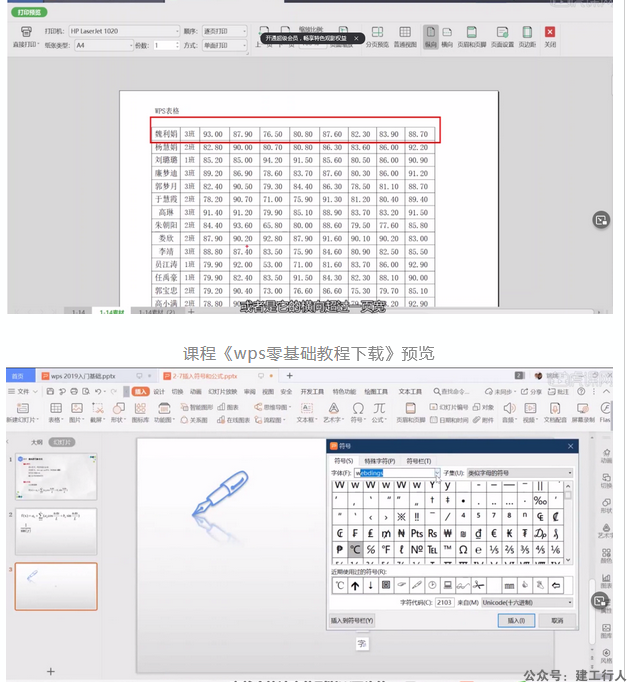Open the 设计 design ribbon tab
Screen dimensions: 627x682
tap(159, 391)
